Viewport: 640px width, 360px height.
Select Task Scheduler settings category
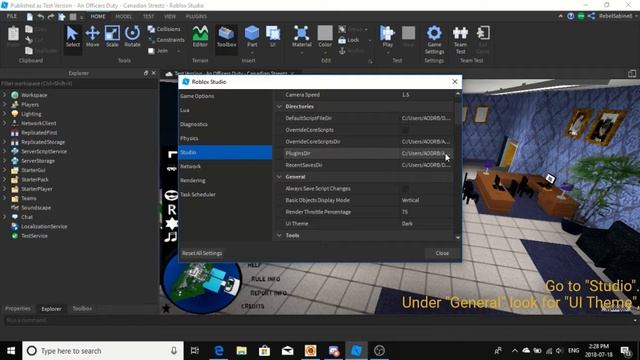point(225,194)
